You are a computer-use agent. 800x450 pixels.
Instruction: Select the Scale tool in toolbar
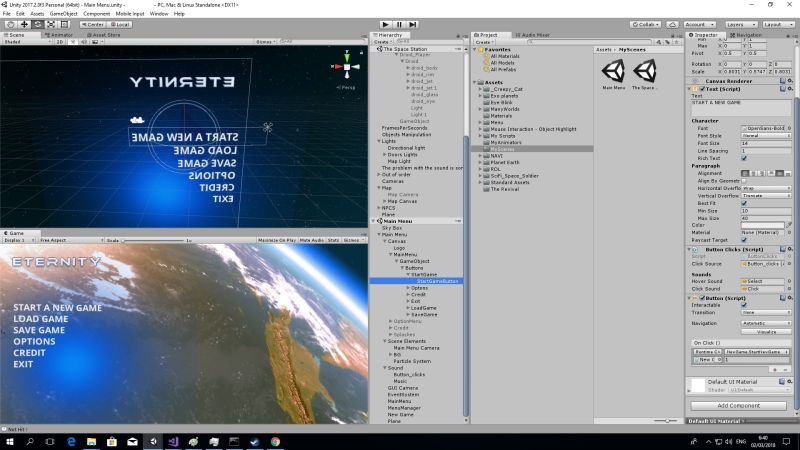pyautogui.click(x=51, y=24)
